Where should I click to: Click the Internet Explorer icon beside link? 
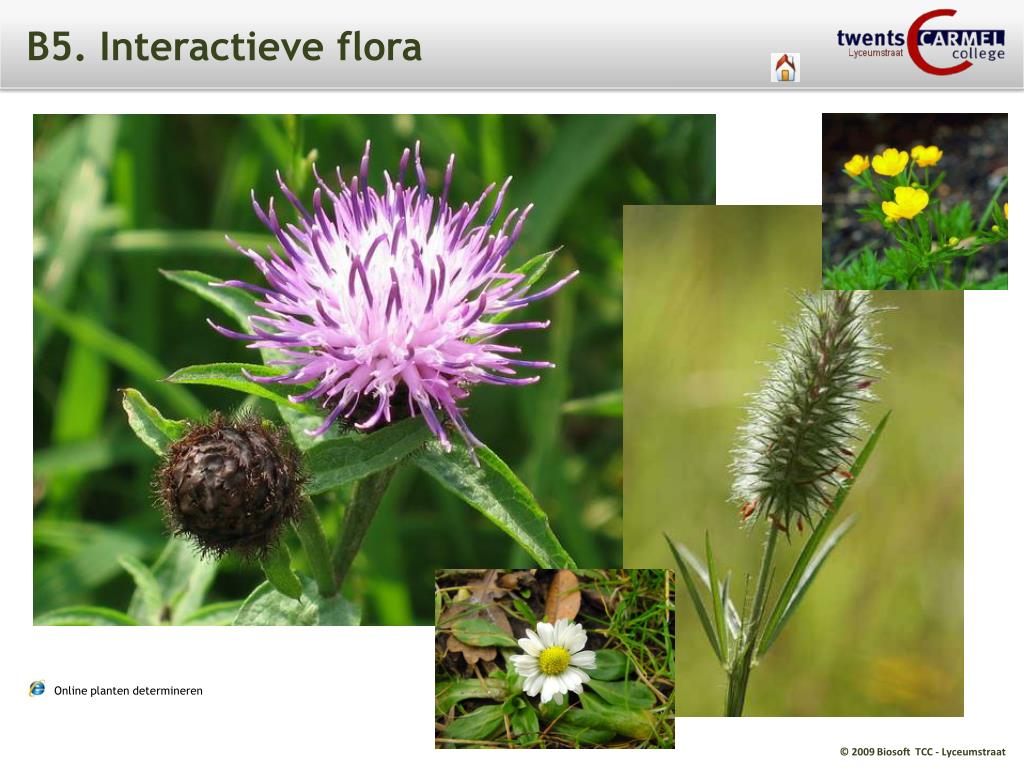pyautogui.click(x=37, y=689)
